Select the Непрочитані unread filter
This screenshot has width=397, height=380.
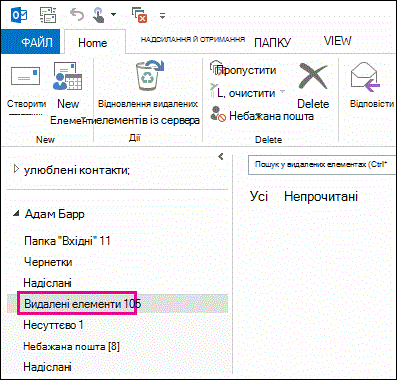[x=321, y=196]
